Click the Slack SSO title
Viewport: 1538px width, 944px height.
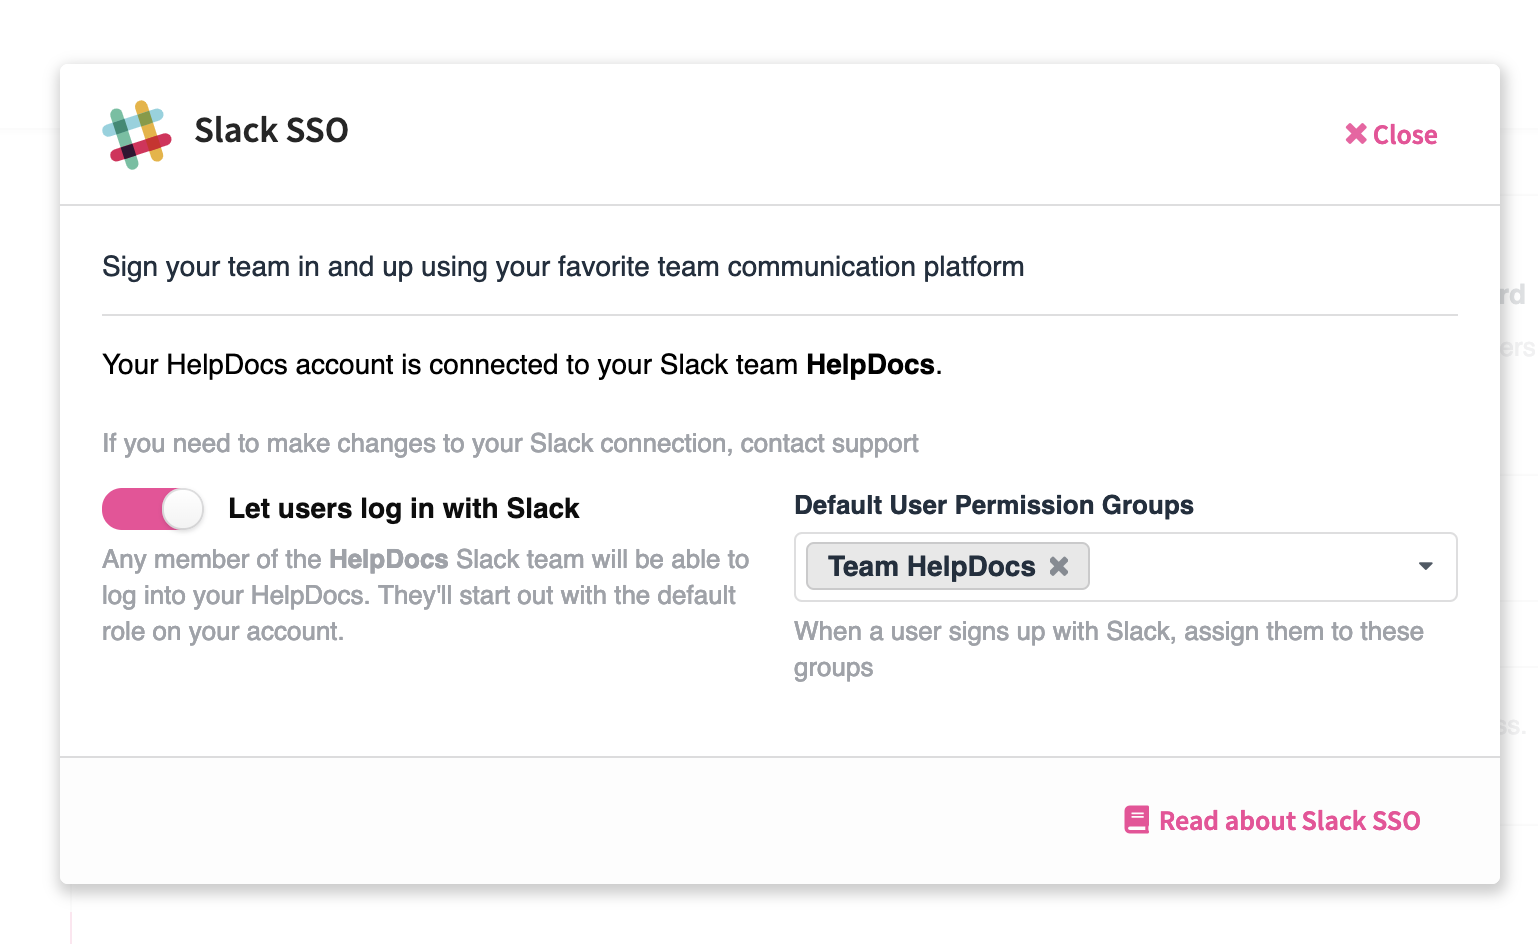pyautogui.click(x=271, y=130)
